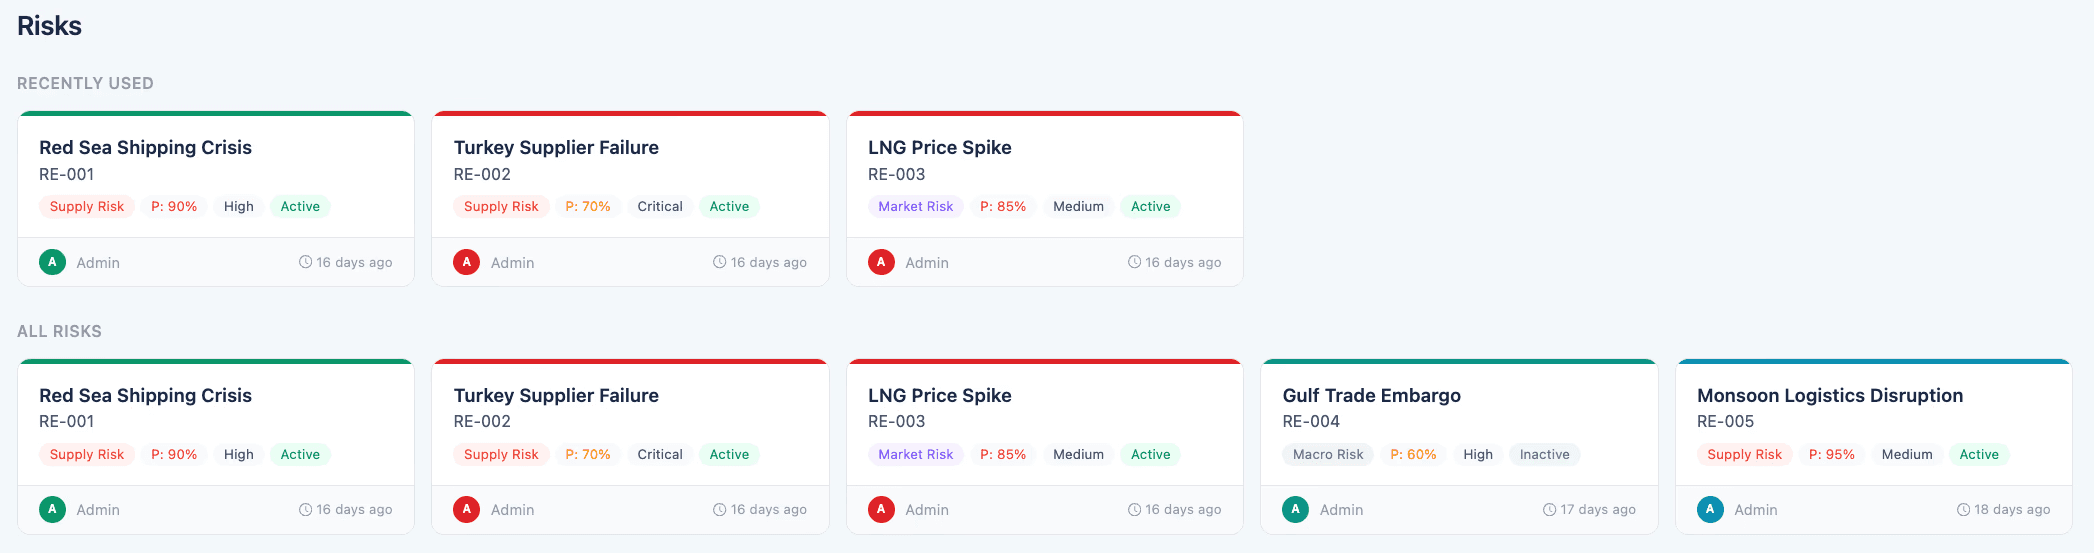Click the Admin avatar on Monsoon Logistics Disruption card
This screenshot has width=2094, height=553.
tap(1710, 509)
